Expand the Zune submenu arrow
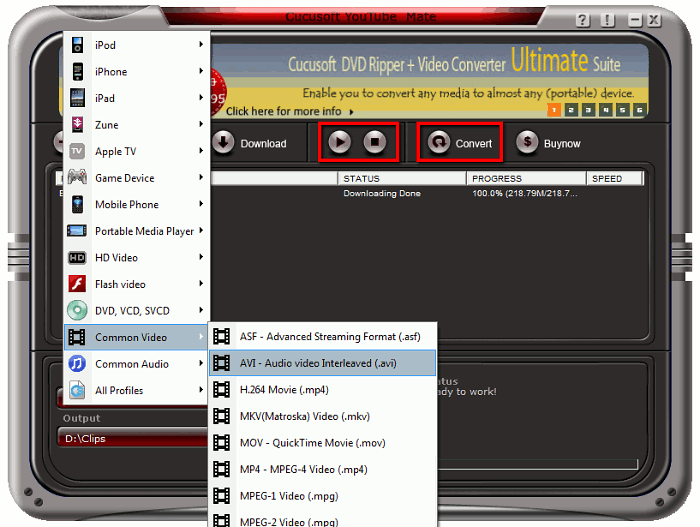This screenshot has height=527, width=700. (201, 124)
